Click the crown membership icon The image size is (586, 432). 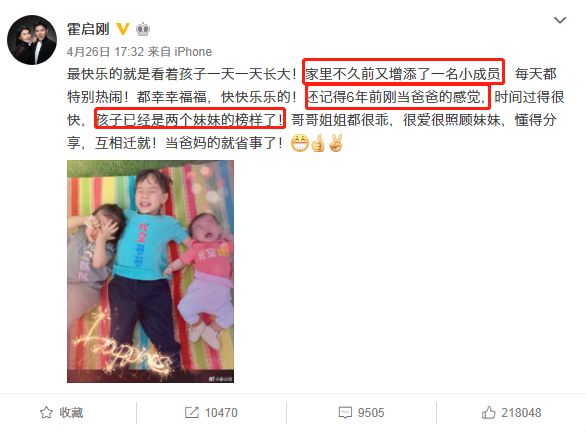[143, 29]
